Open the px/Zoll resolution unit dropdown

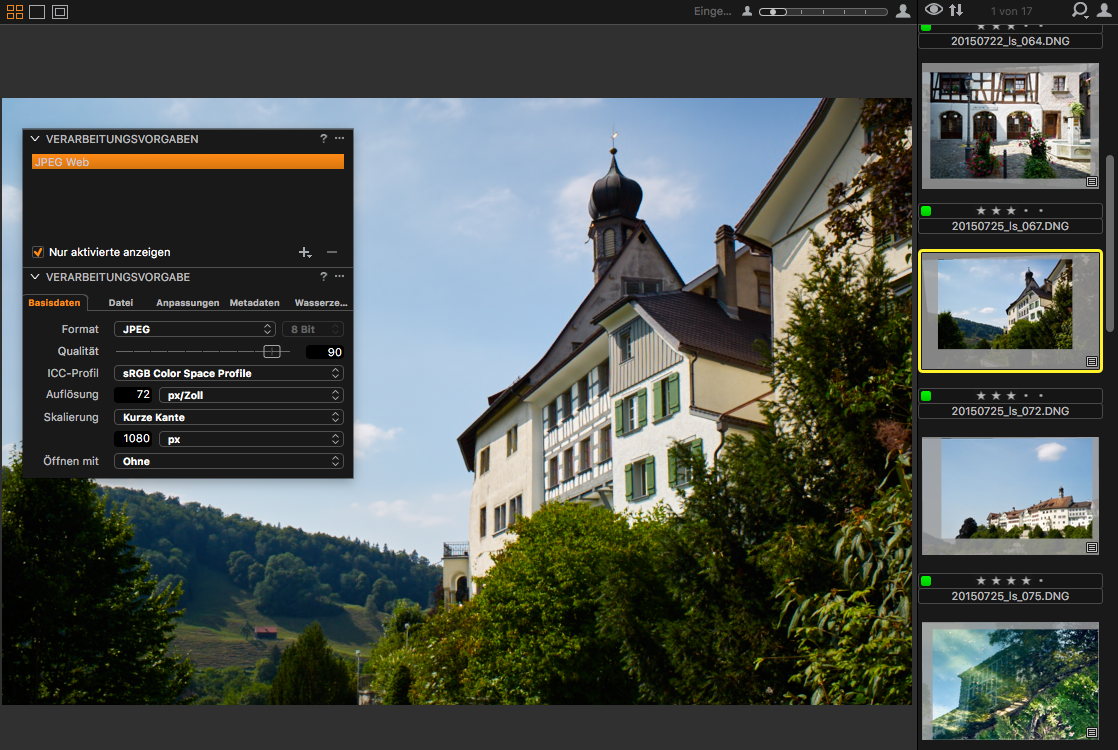pos(251,395)
